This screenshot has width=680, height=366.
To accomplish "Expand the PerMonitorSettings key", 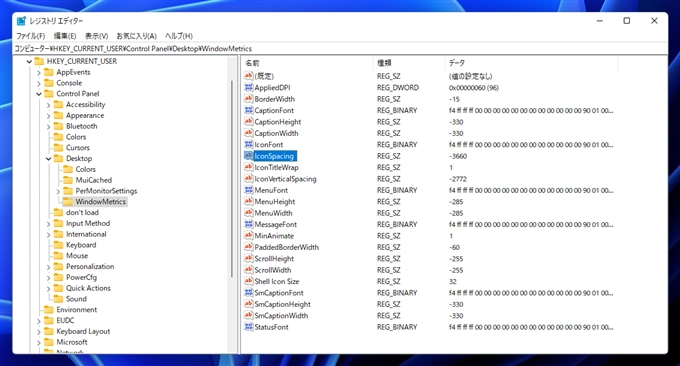I will click(58, 191).
